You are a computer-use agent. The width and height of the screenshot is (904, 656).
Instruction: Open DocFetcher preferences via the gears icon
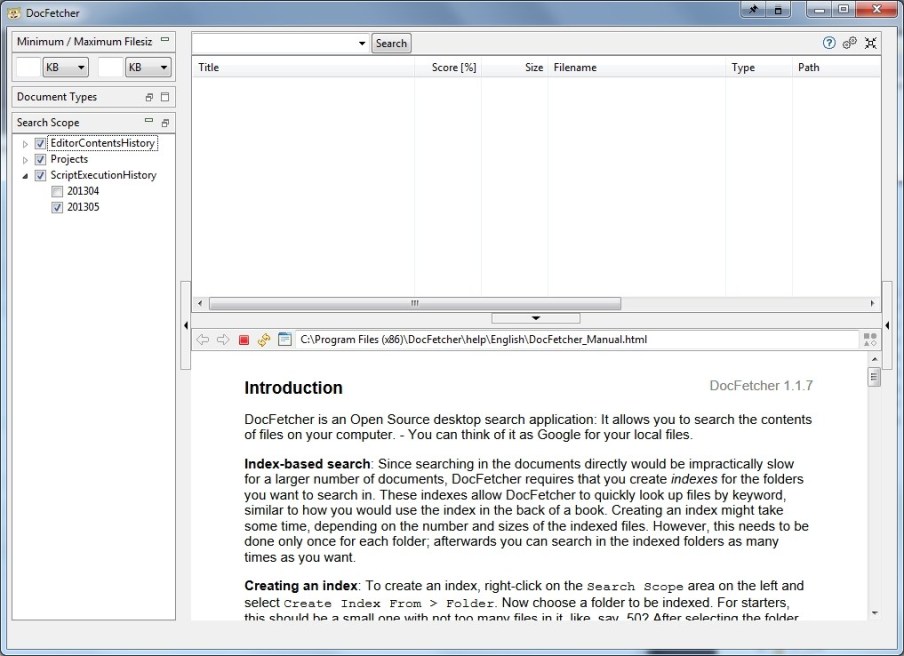(849, 43)
